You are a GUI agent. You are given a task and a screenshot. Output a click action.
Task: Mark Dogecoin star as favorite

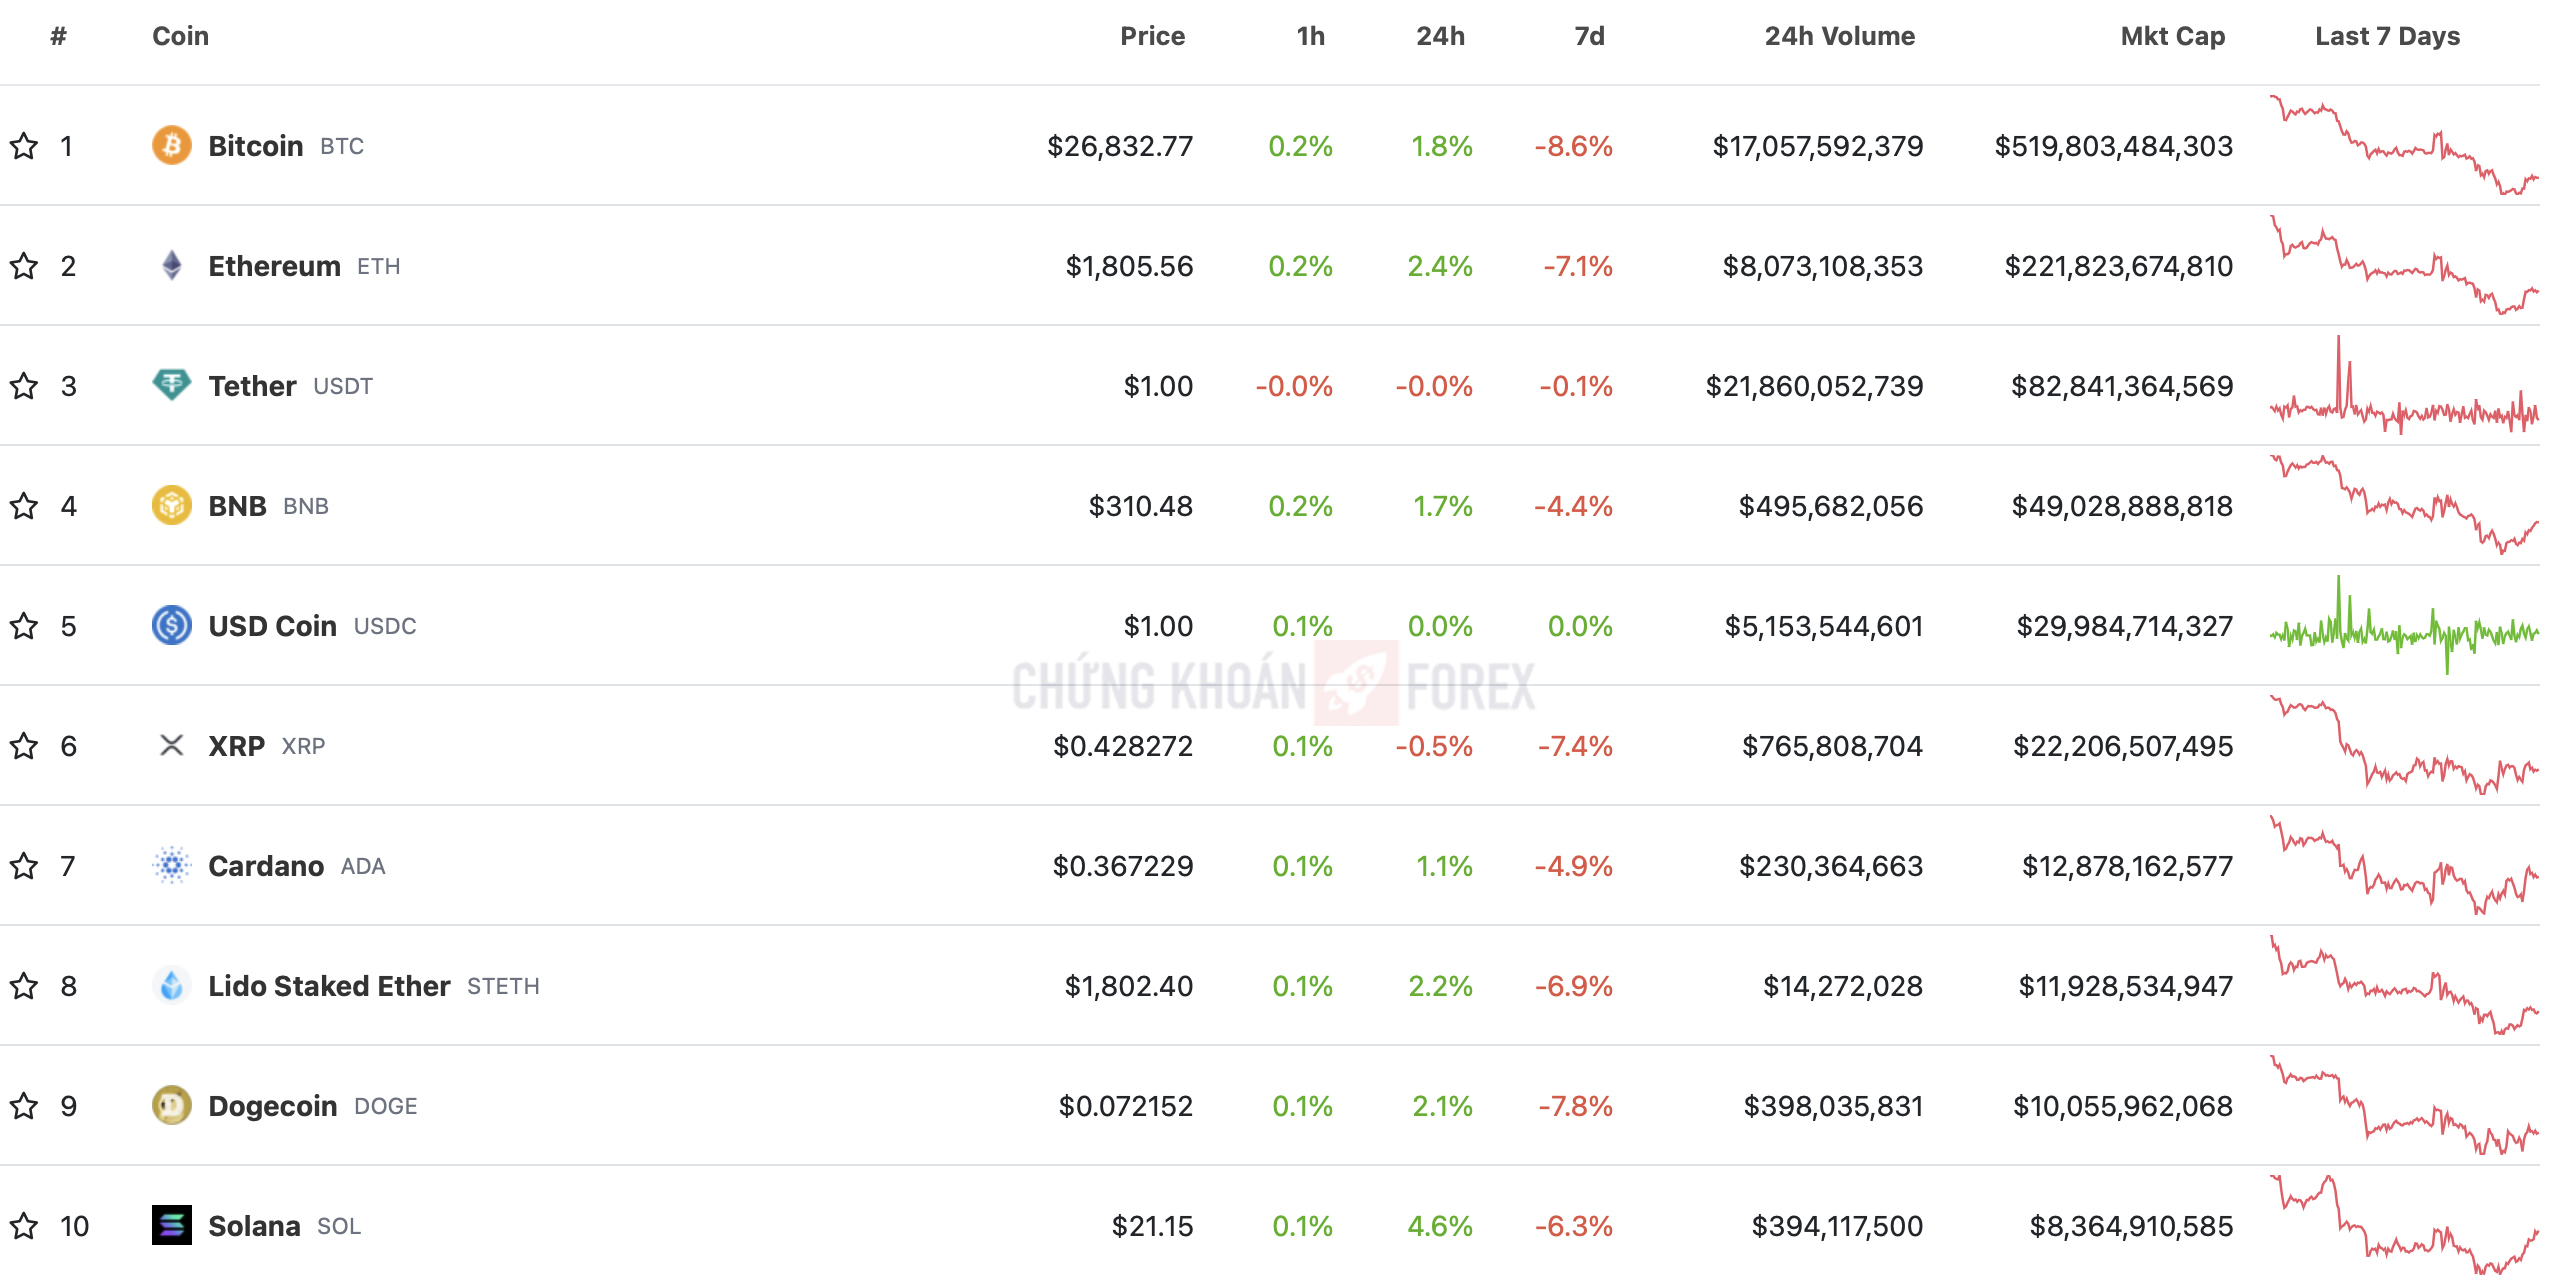[x=24, y=1106]
